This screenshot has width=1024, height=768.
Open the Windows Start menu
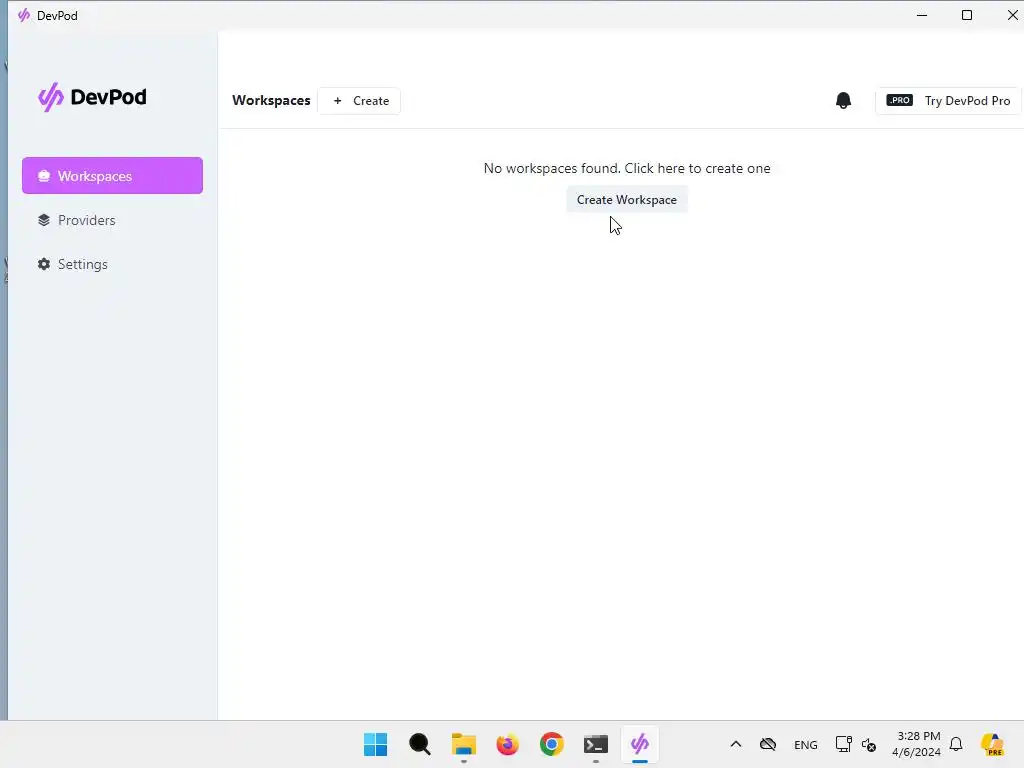coord(376,744)
